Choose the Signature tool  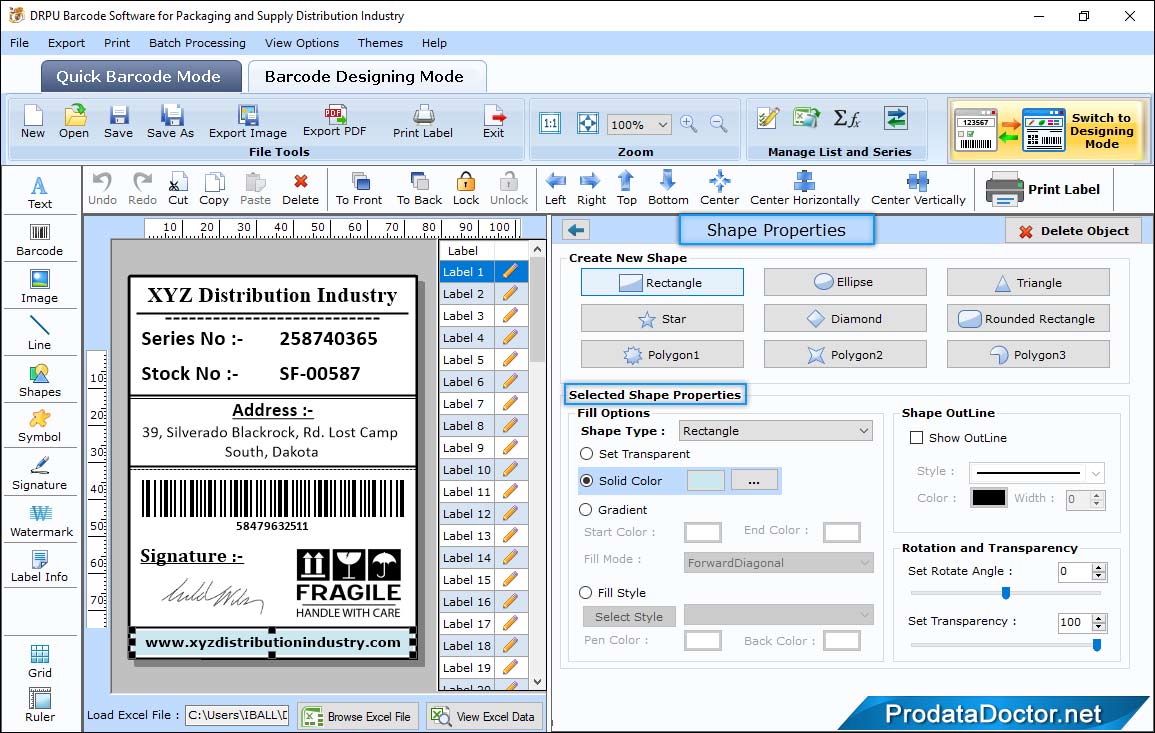(40, 473)
